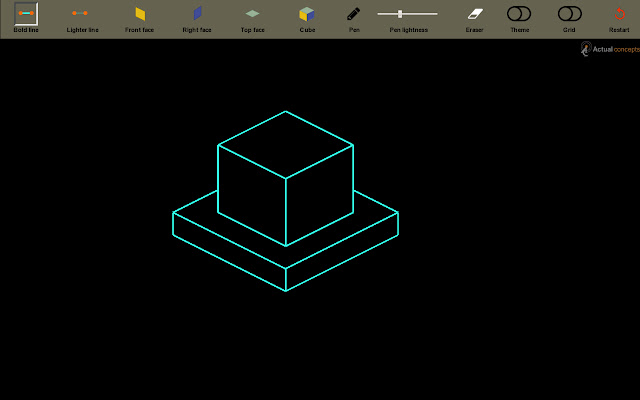Select the Cube tool
Viewport: 640px width, 400px height.
tap(307, 14)
